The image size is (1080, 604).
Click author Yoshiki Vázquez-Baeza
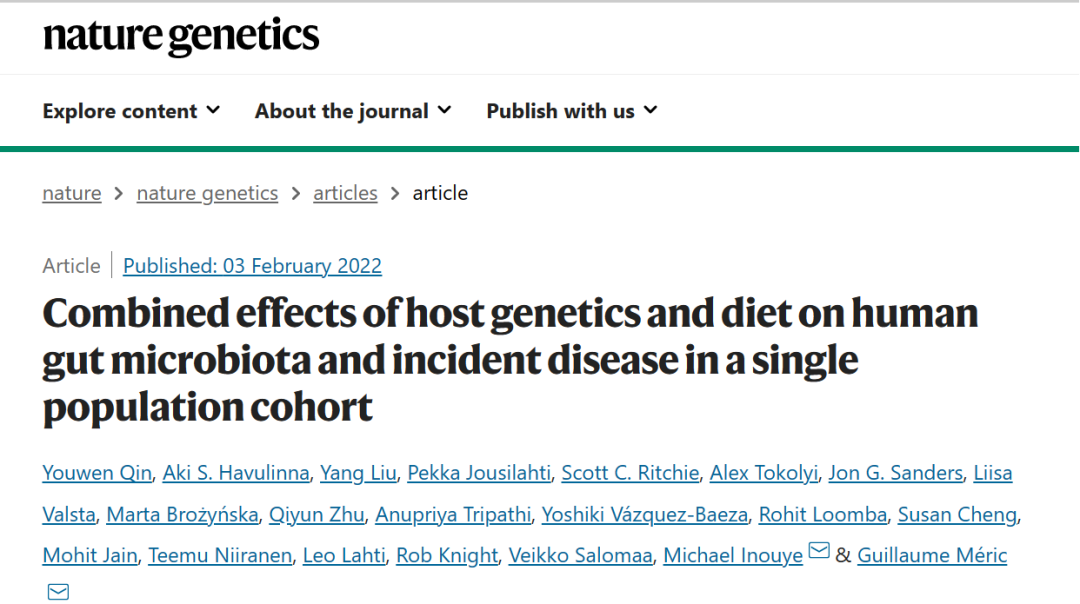pyautogui.click(x=644, y=515)
